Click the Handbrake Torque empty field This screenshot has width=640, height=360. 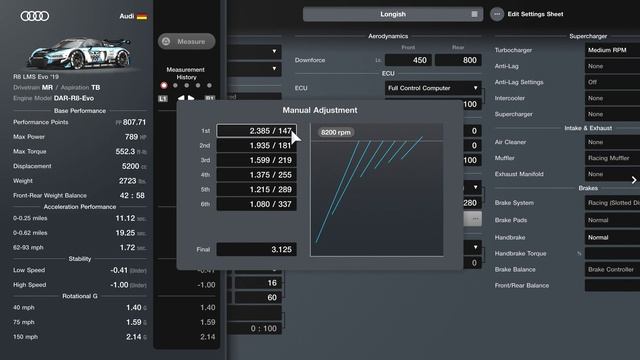pyautogui.click(x=612, y=253)
